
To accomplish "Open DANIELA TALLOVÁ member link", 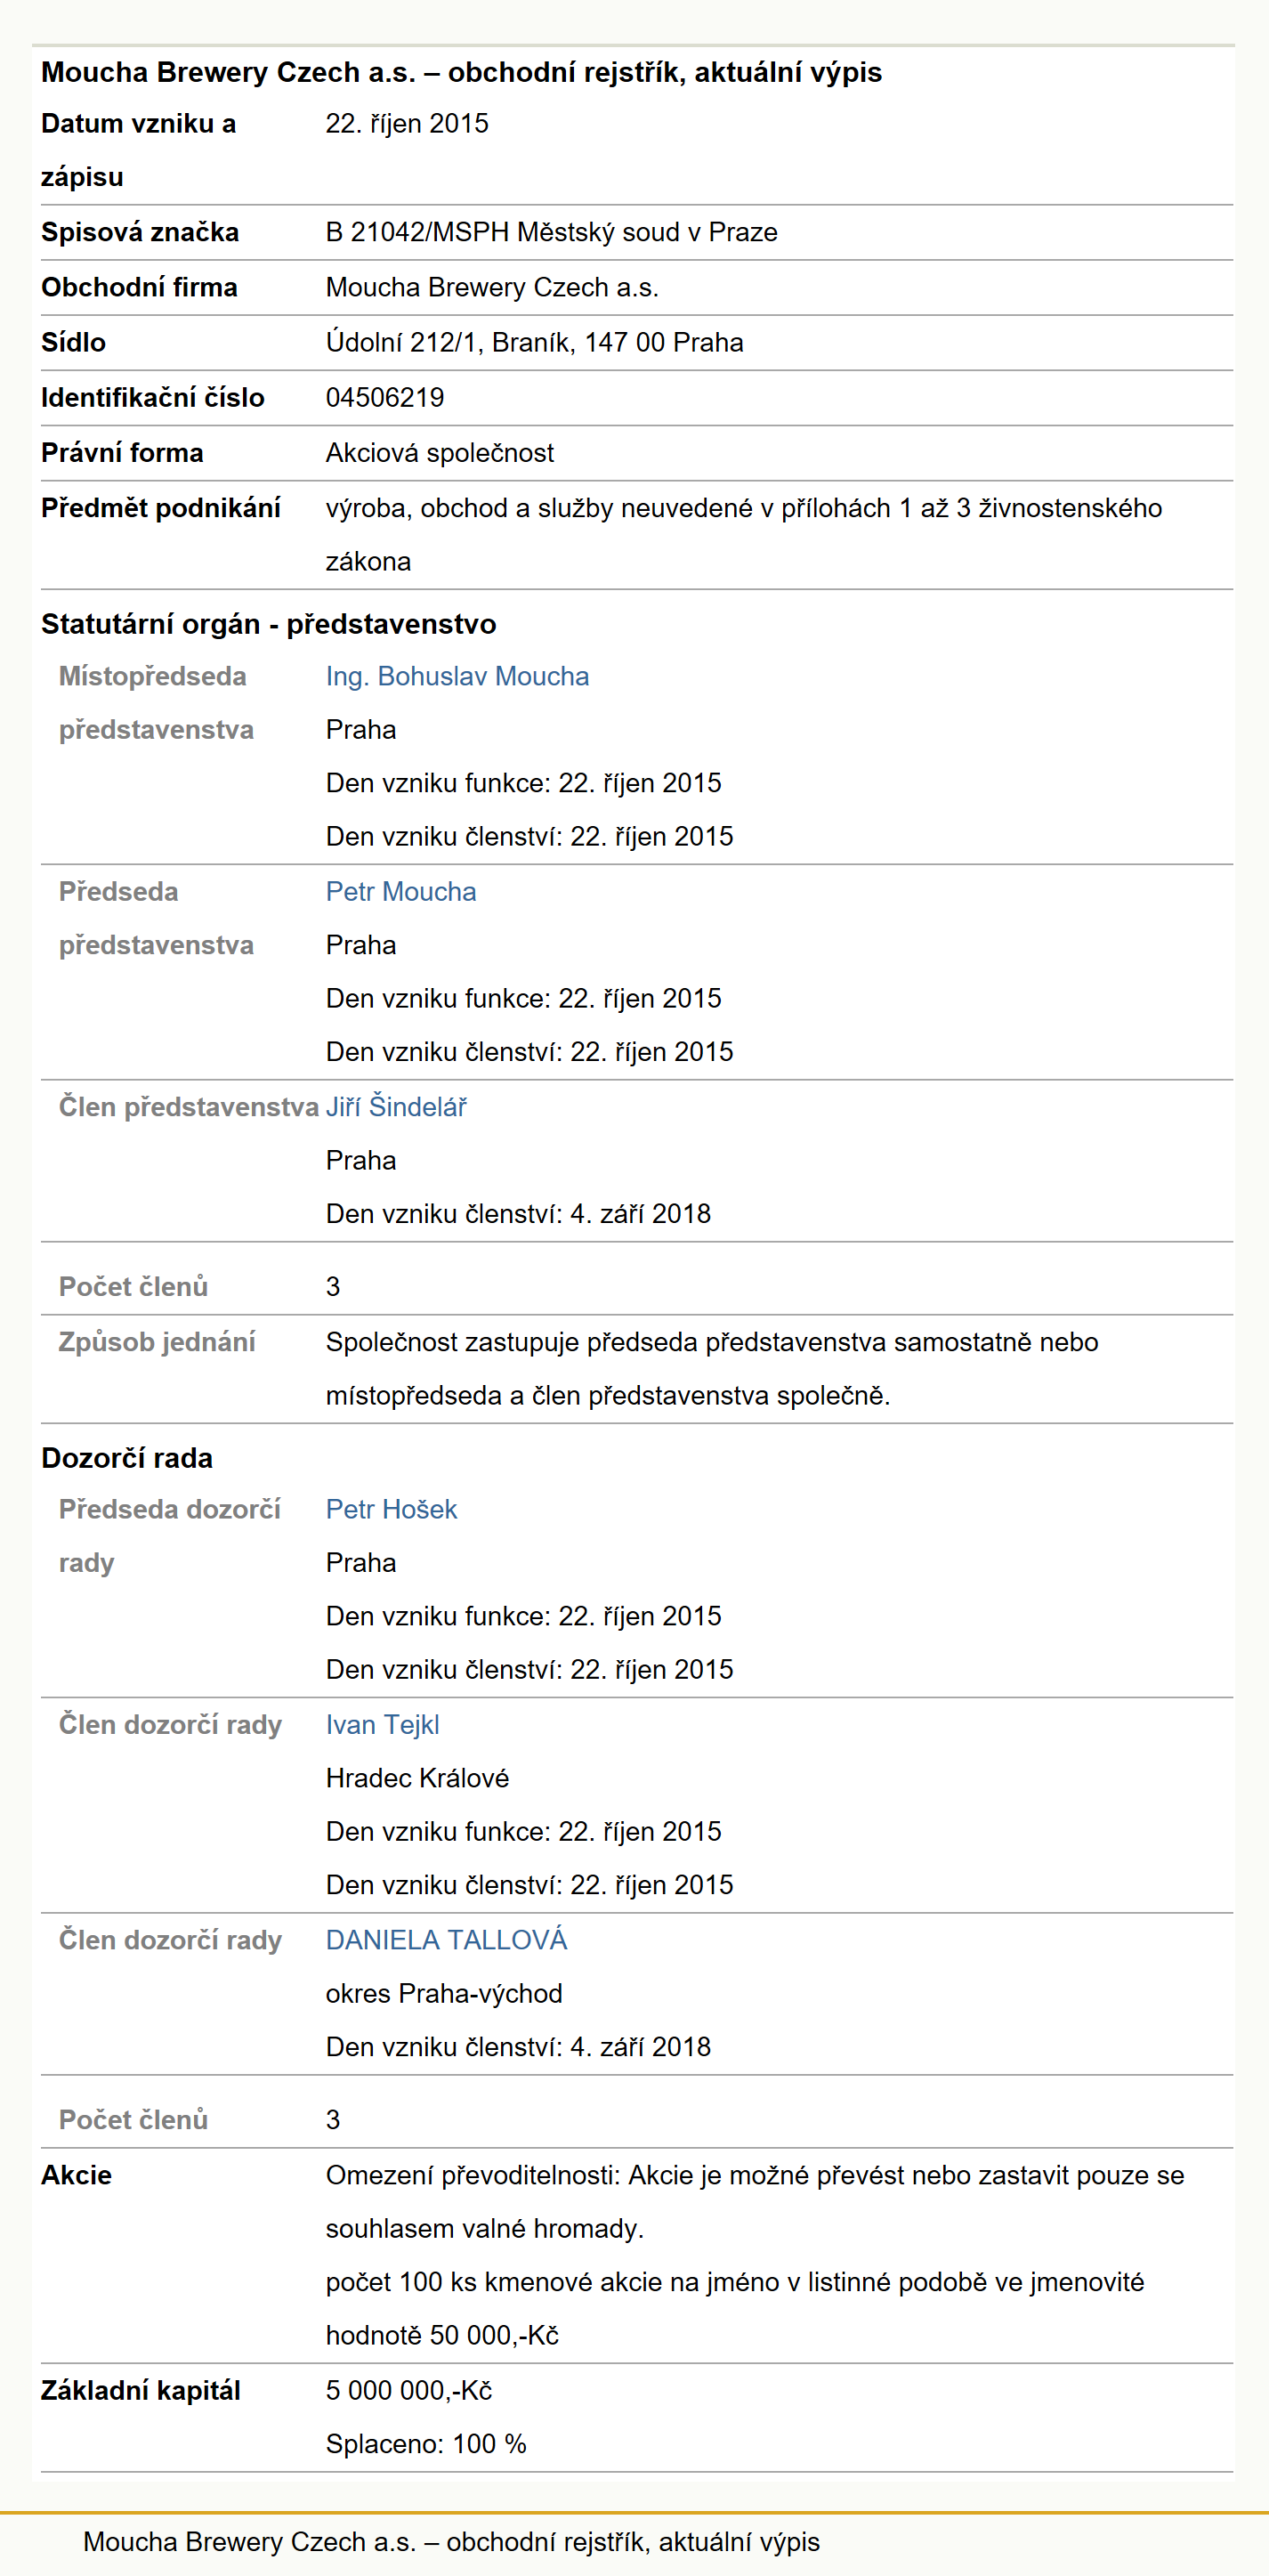I will point(446,1940).
